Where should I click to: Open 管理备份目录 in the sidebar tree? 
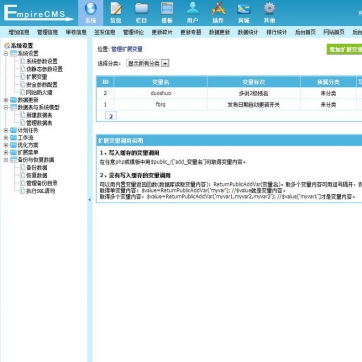42,183
